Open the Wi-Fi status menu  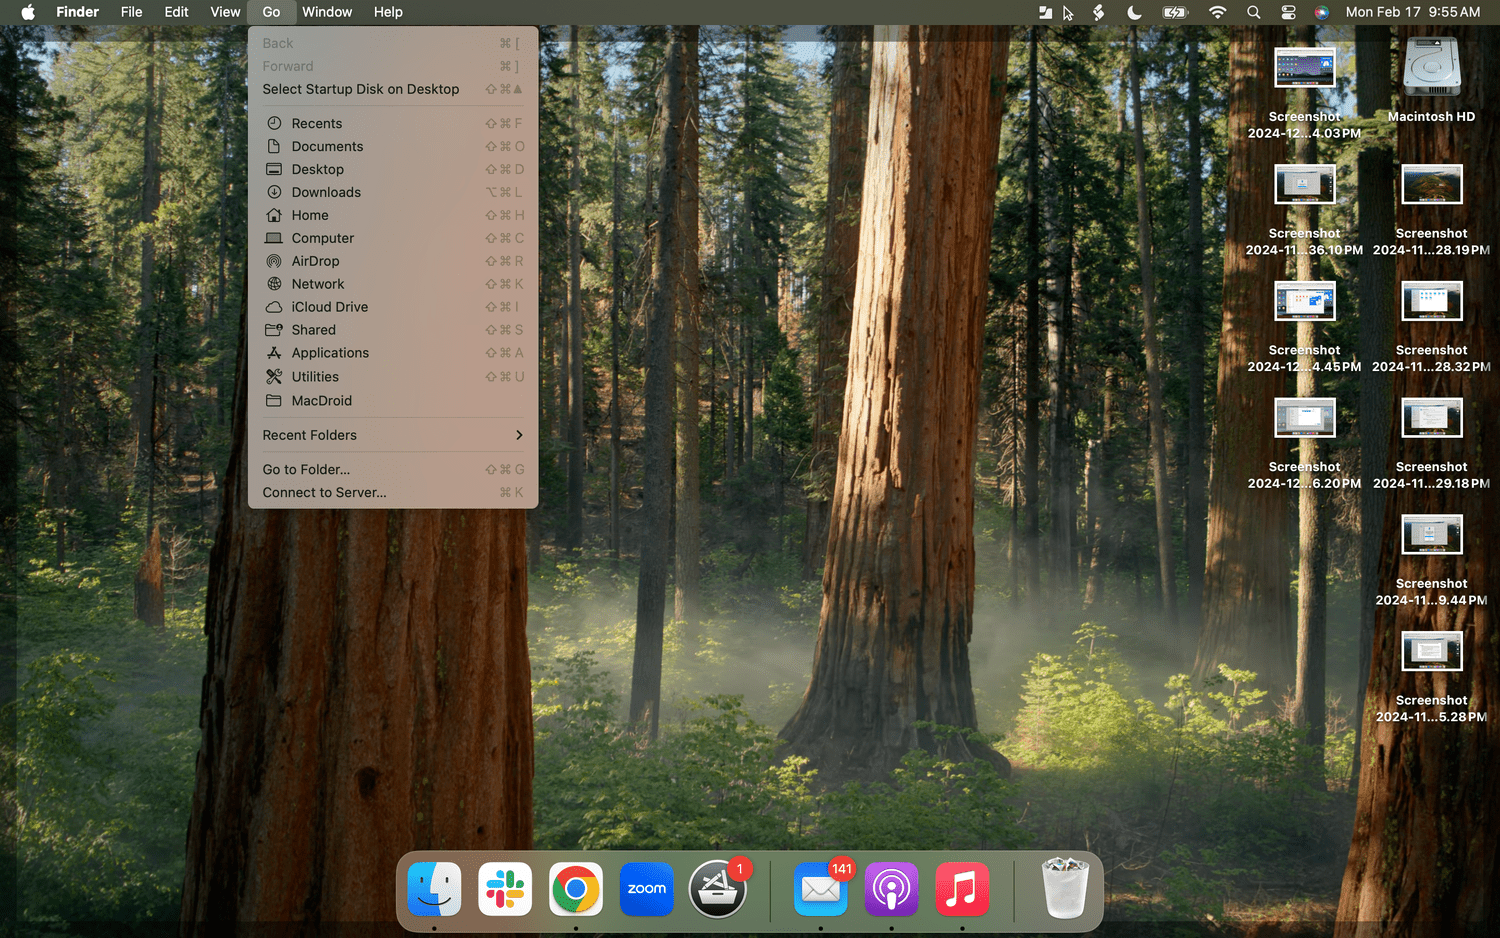pyautogui.click(x=1217, y=12)
